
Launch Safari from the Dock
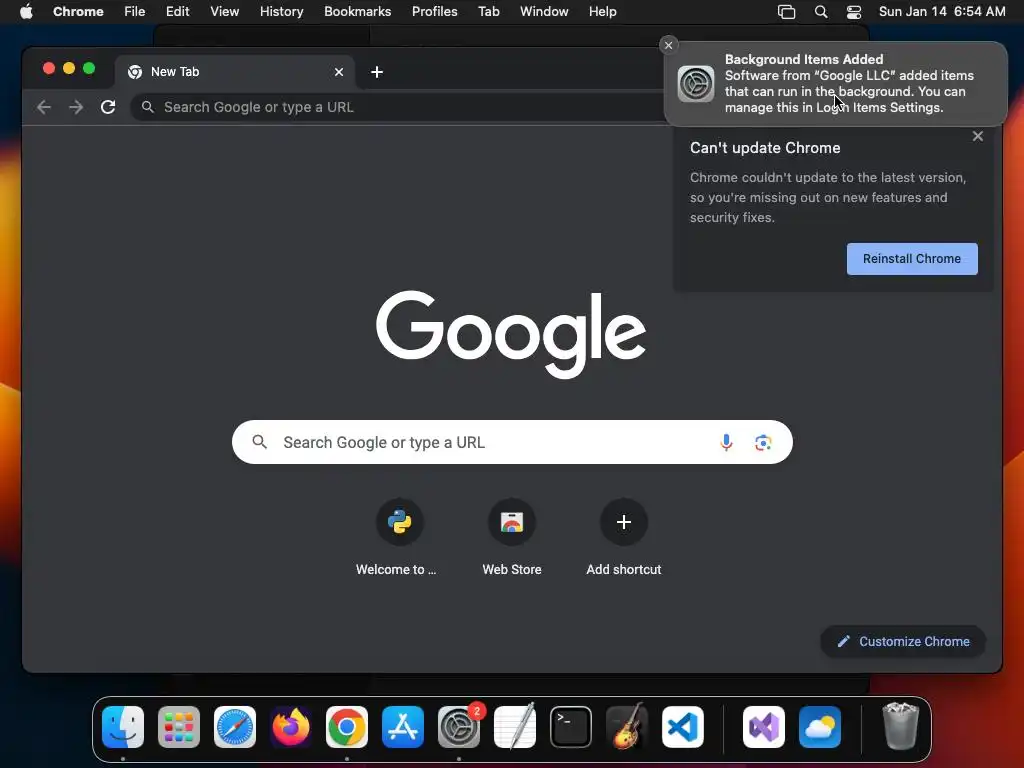[x=235, y=727]
